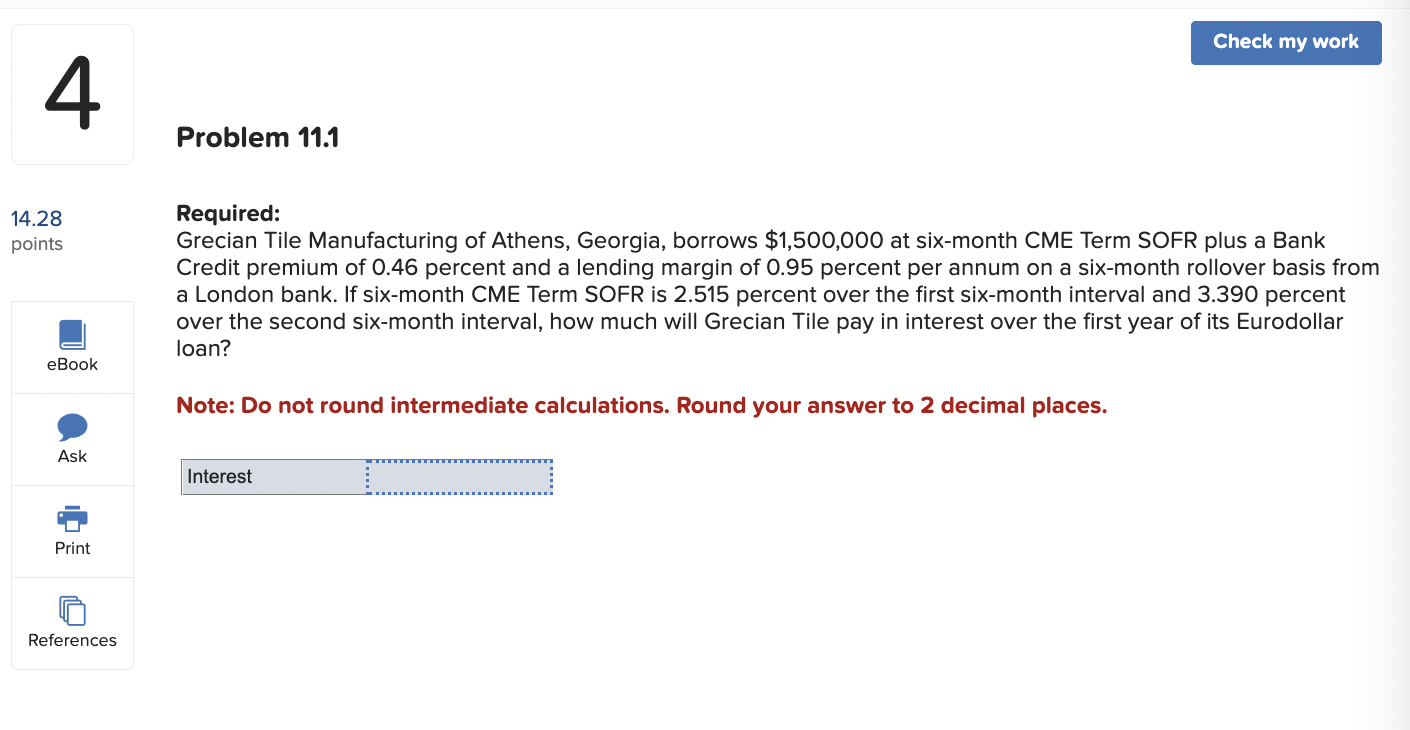Click the Ask label in the sidebar
Screen dimensions: 1410x730
coord(71,455)
